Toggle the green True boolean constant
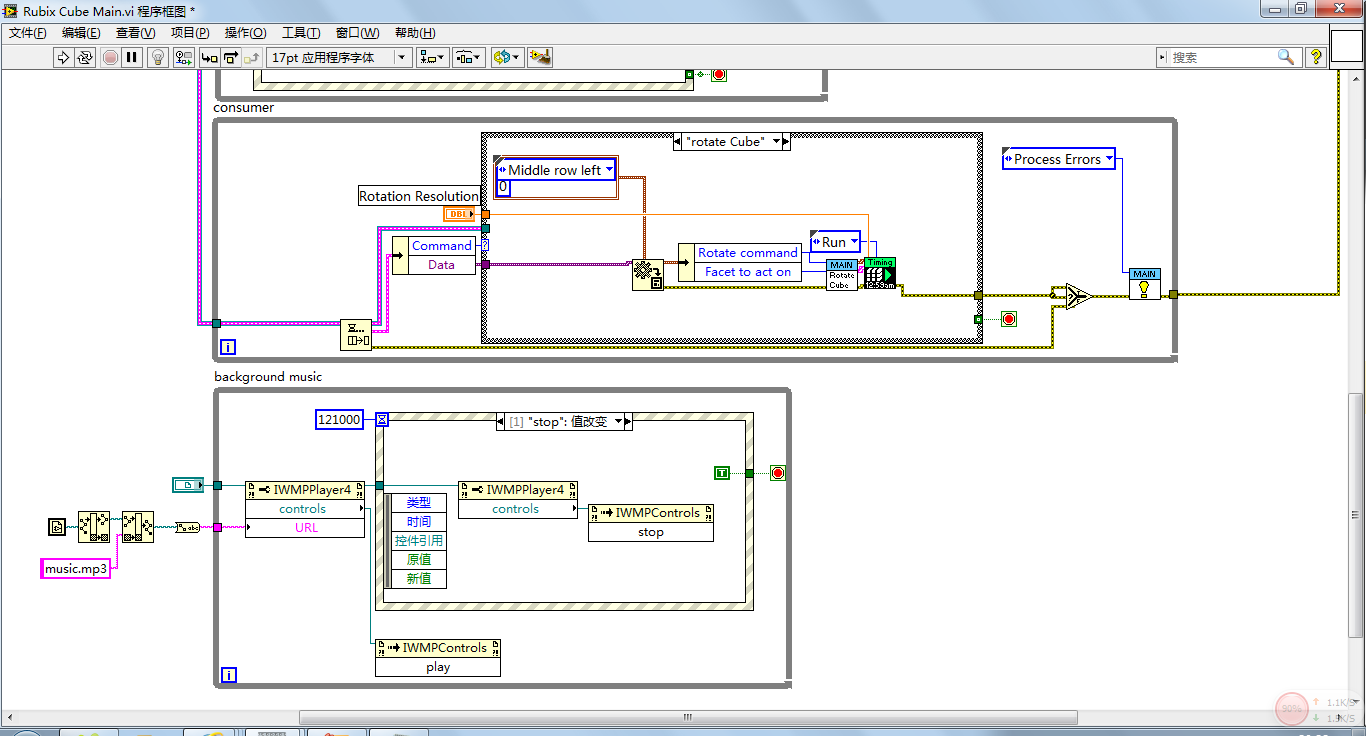Image resolution: width=1366 pixels, height=736 pixels. click(722, 472)
